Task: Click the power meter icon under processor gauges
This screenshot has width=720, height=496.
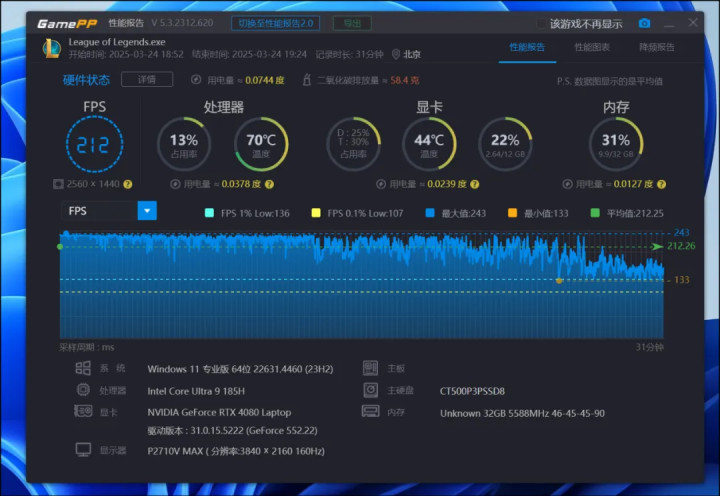Action: tap(175, 184)
